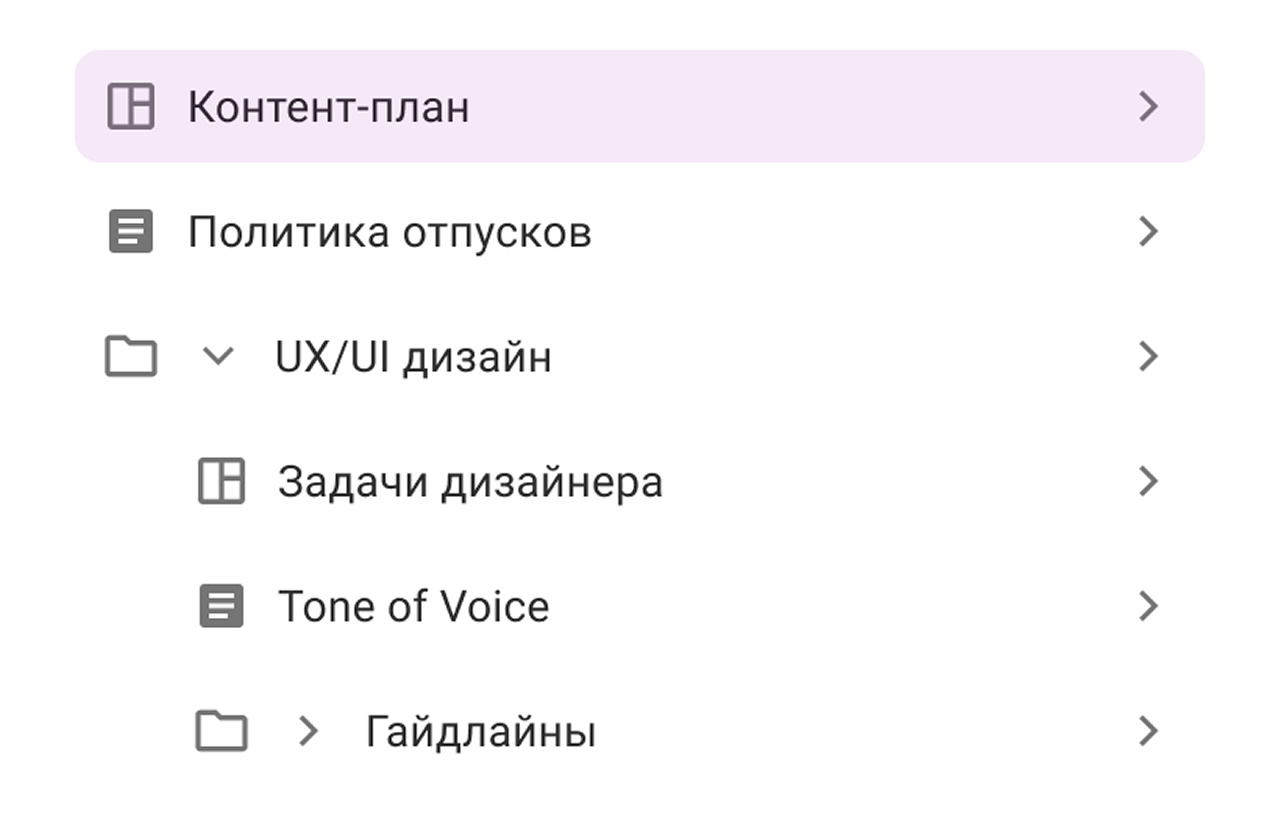The width and height of the screenshot is (1280, 840).
Task: Collapse the UX/UI дизайн folder
Action: click(x=217, y=356)
